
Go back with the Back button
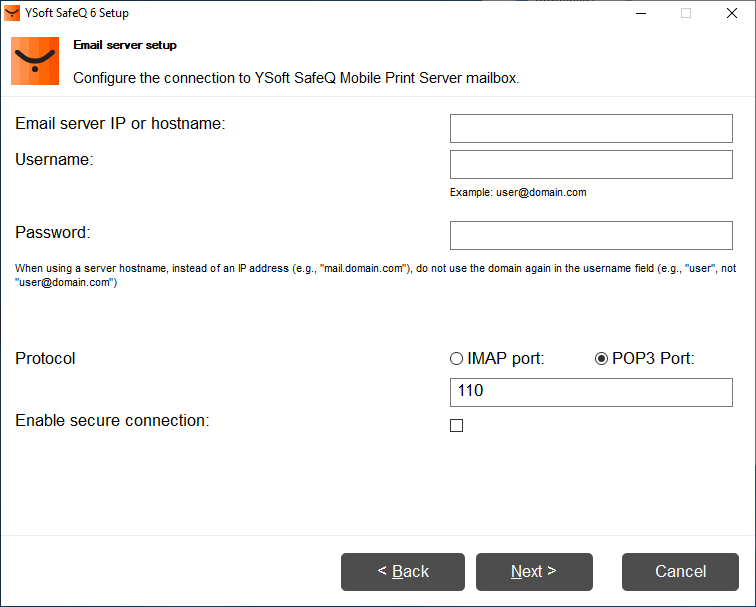pyautogui.click(x=403, y=572)
